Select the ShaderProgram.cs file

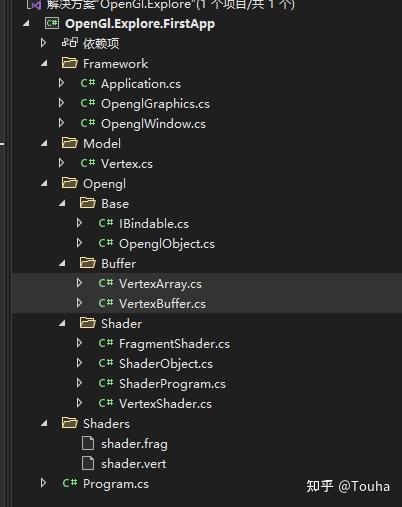tap(172, 384)
